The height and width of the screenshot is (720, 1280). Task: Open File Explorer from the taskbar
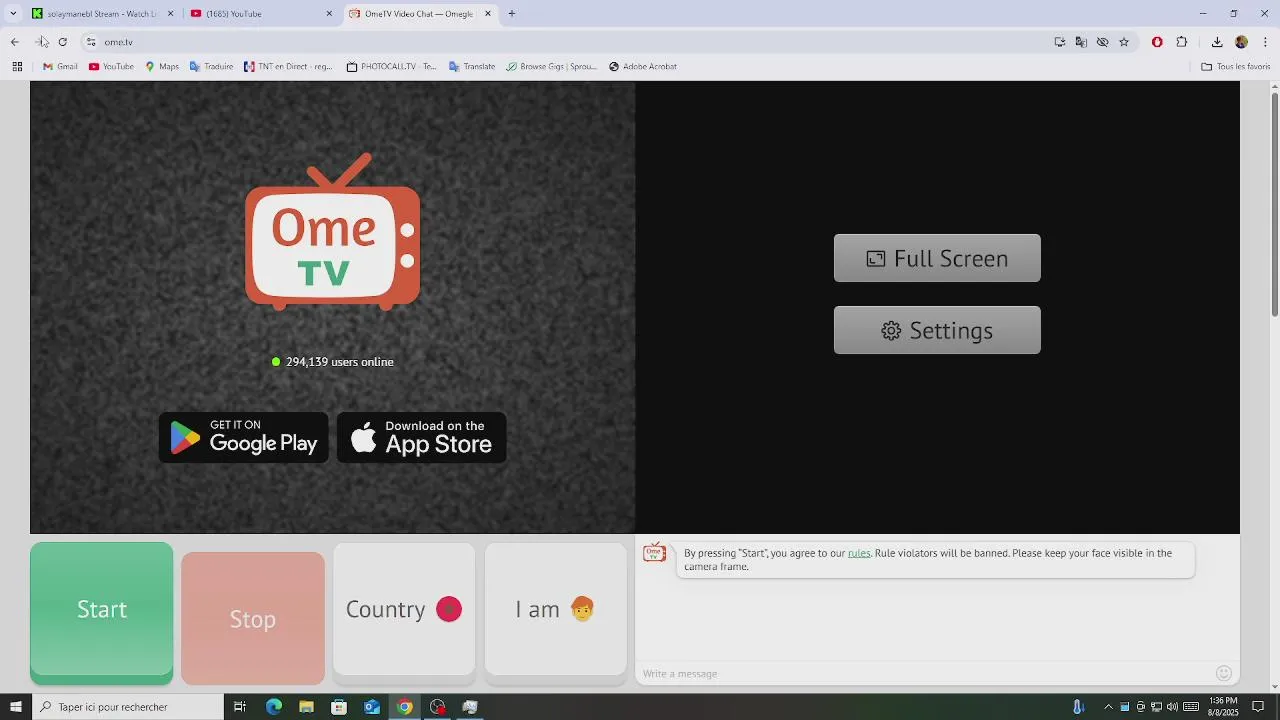307,707
